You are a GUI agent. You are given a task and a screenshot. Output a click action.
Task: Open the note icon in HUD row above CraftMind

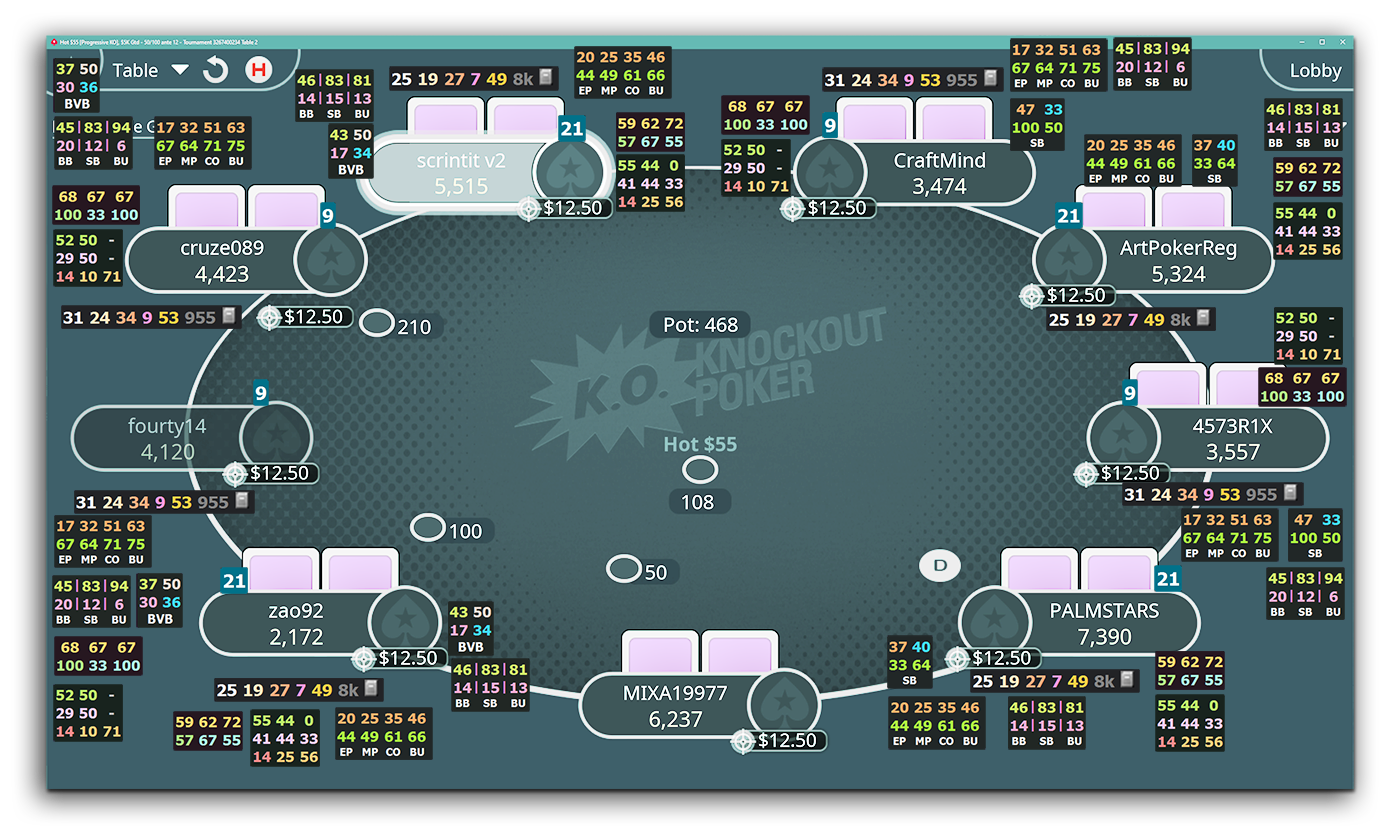(991, 78)
